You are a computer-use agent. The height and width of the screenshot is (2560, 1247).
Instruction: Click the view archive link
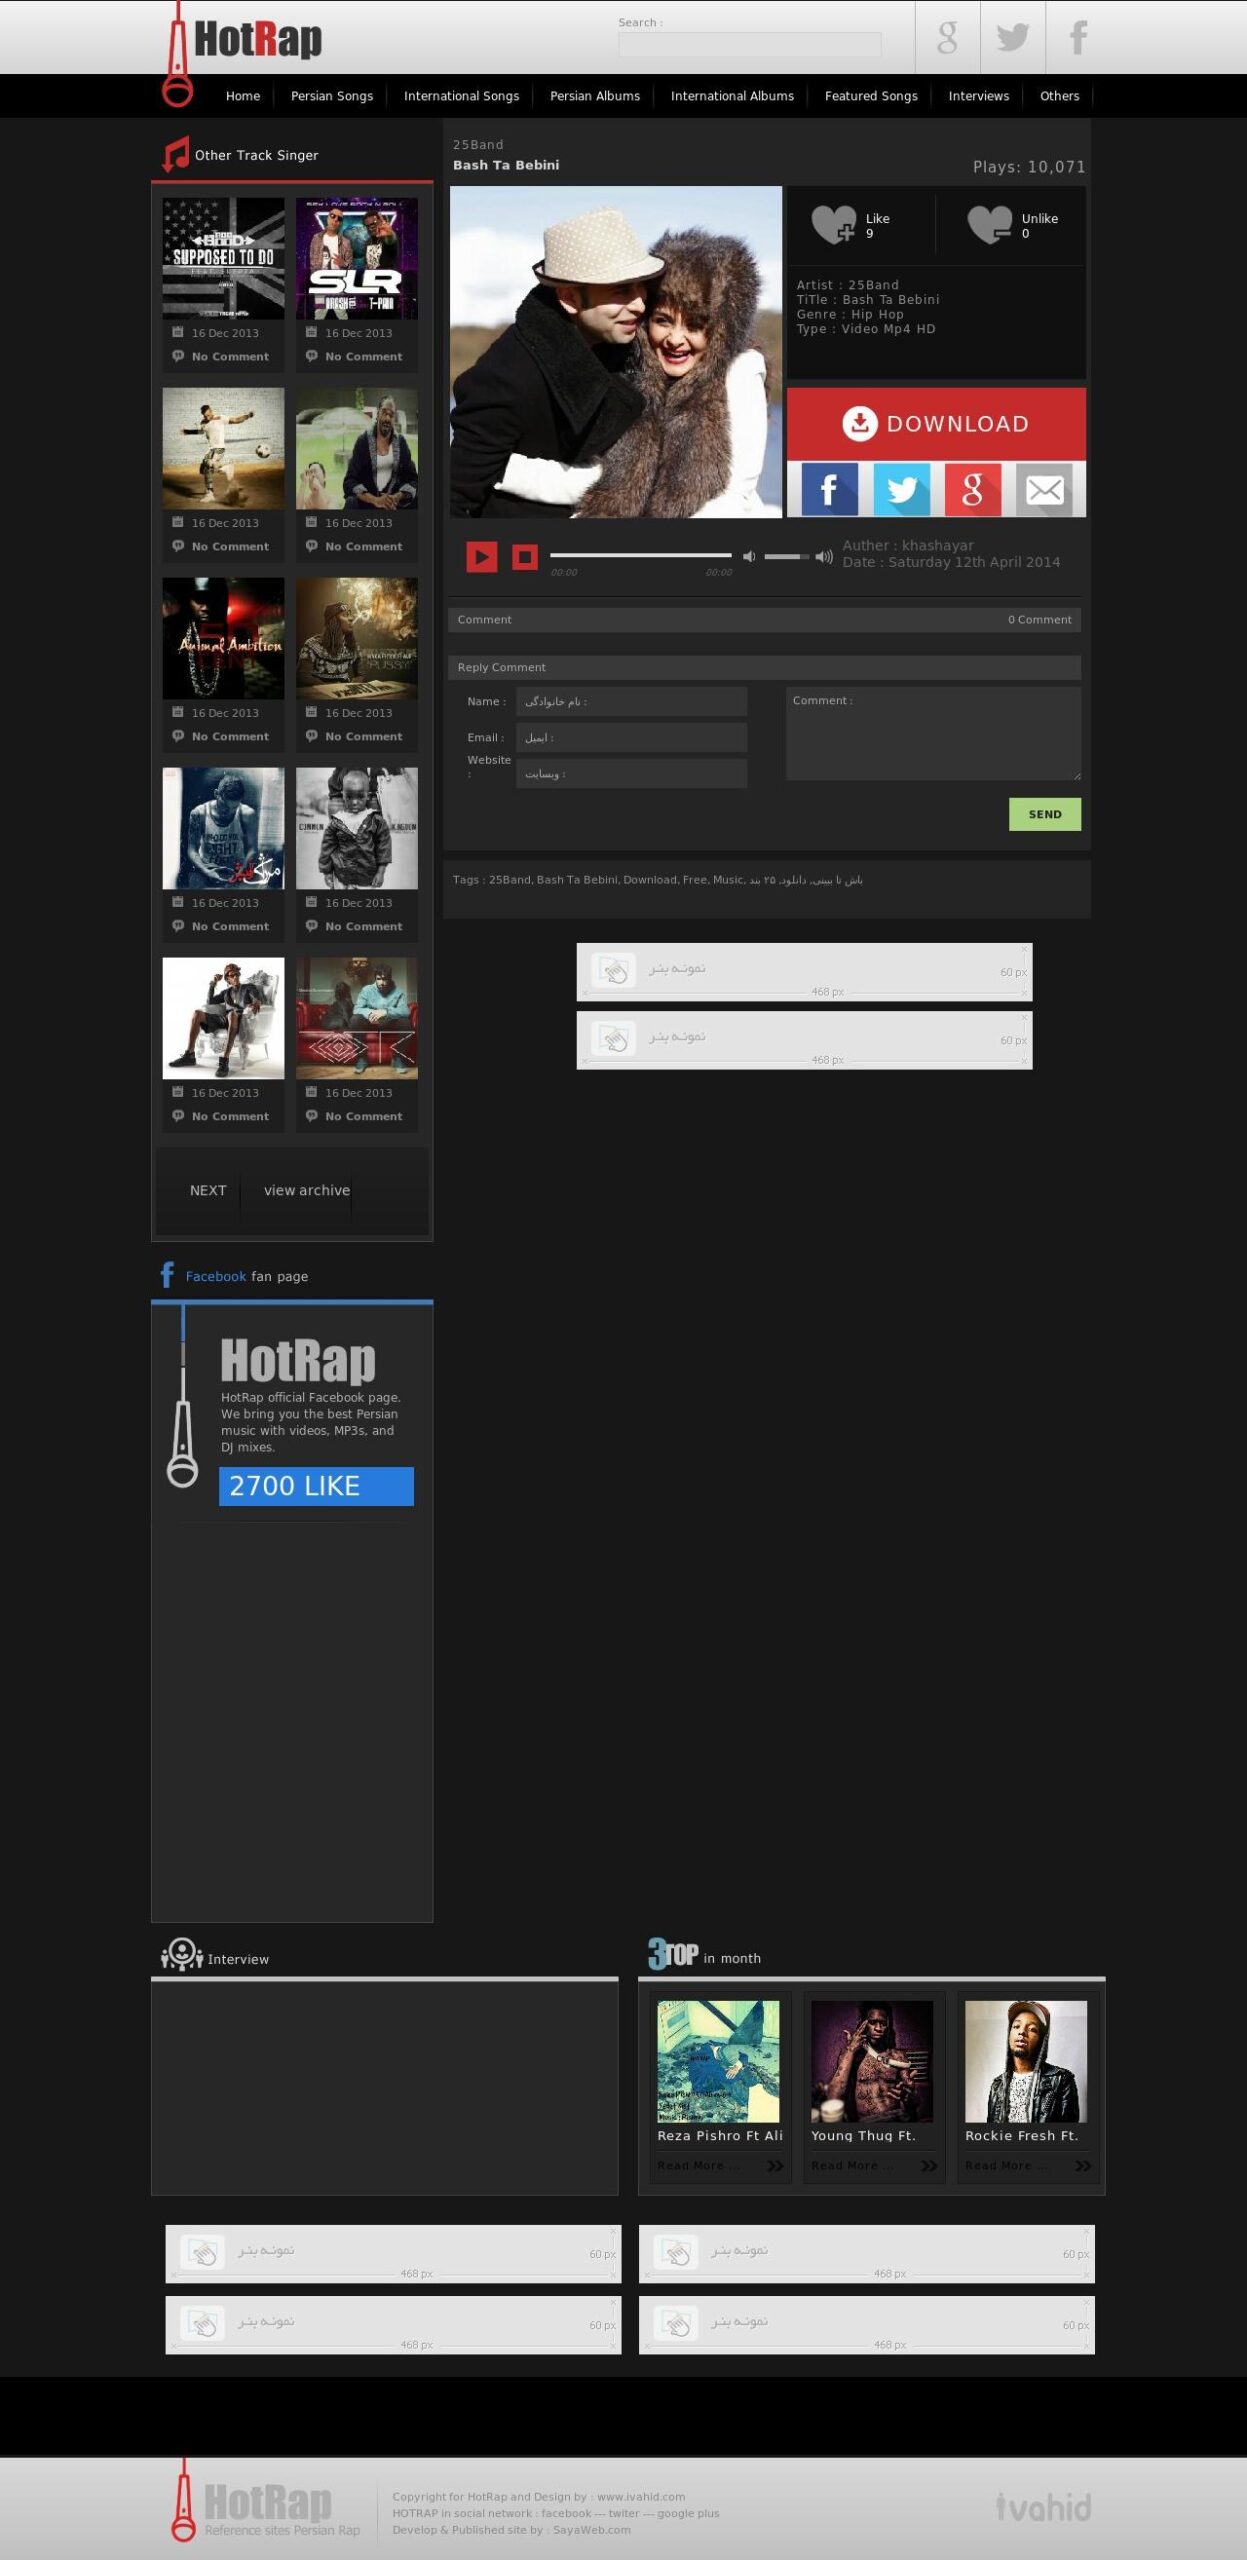point(306,1190)
